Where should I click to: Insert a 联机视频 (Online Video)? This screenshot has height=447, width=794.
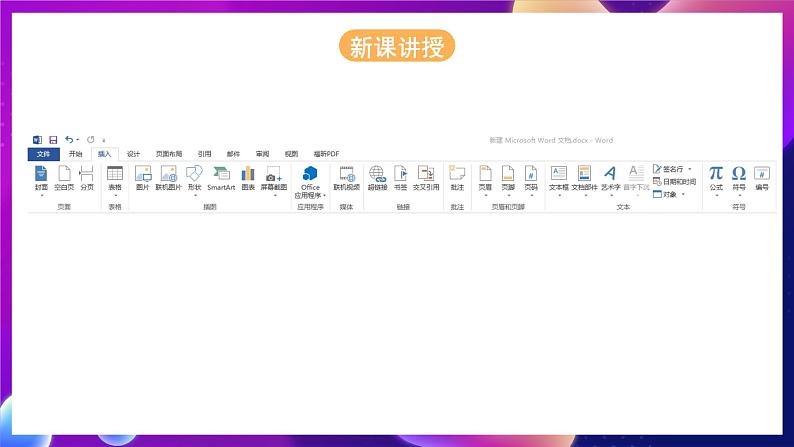point(347,178)
